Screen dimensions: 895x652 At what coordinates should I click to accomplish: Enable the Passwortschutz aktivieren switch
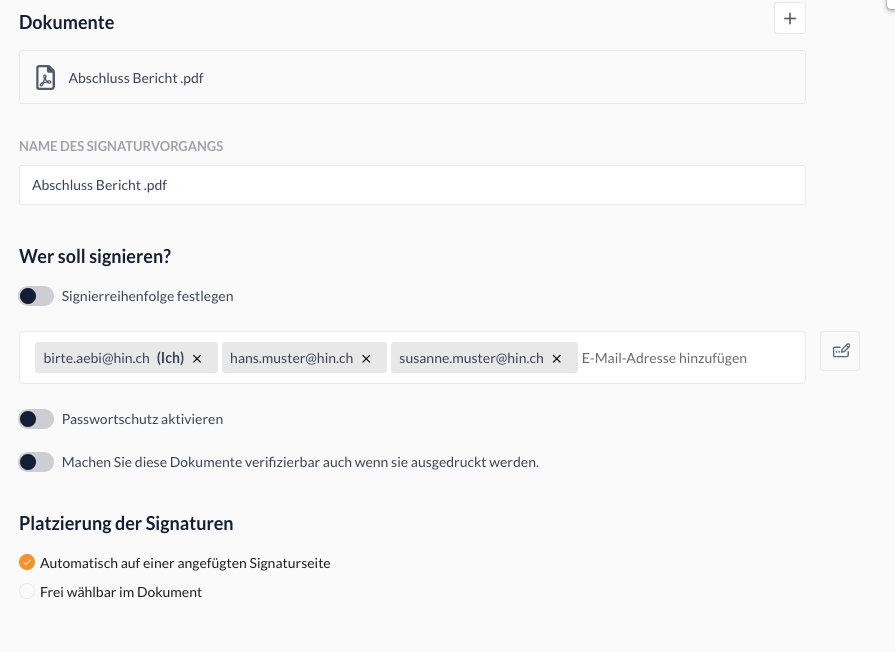[36, 419]
